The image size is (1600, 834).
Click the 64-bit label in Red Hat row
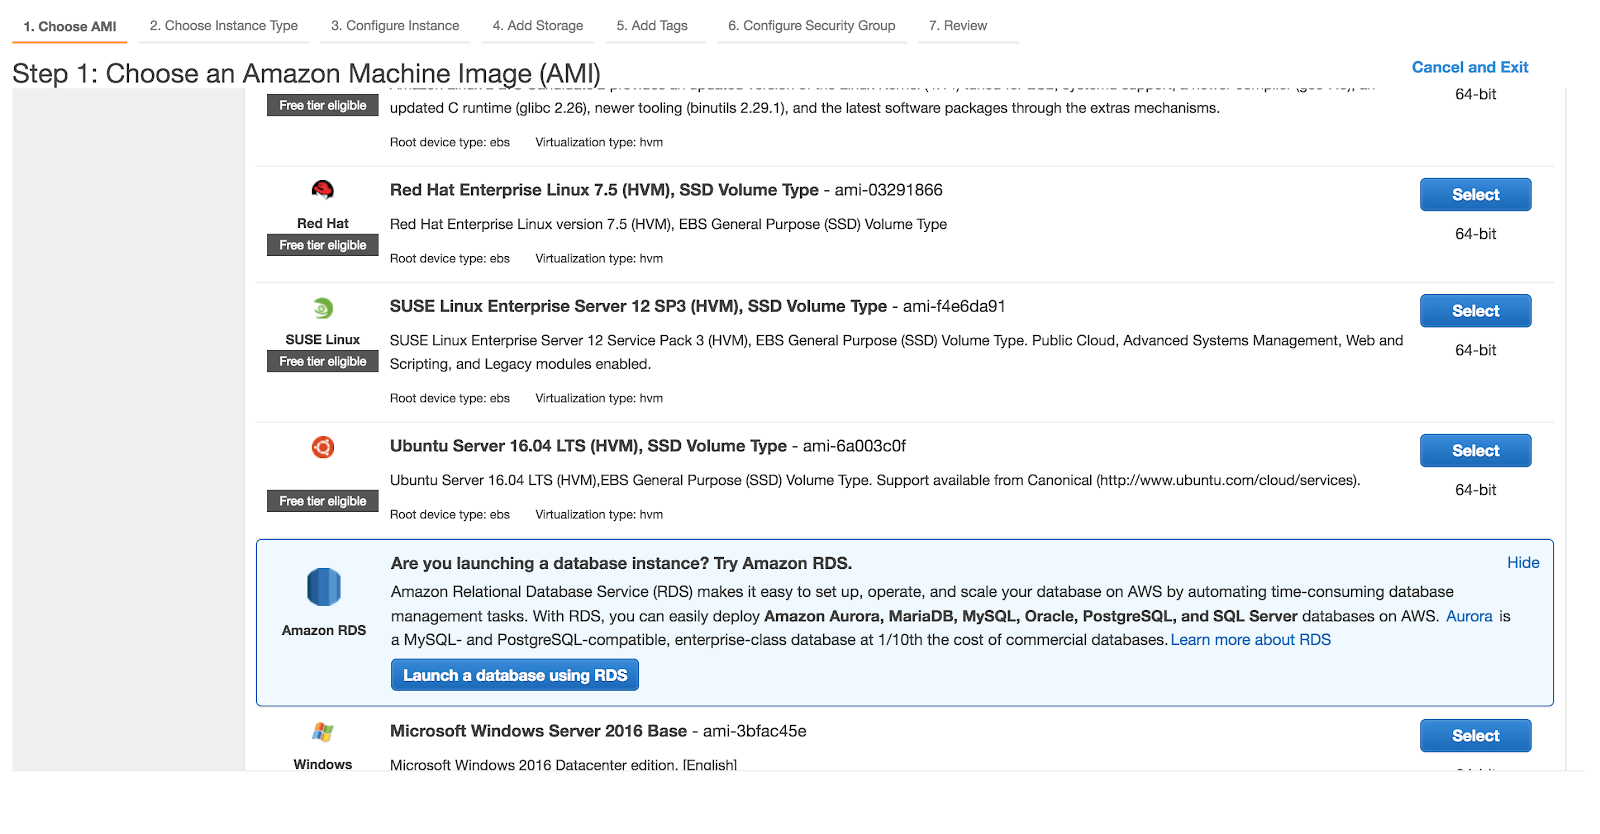pos(1475,234)
